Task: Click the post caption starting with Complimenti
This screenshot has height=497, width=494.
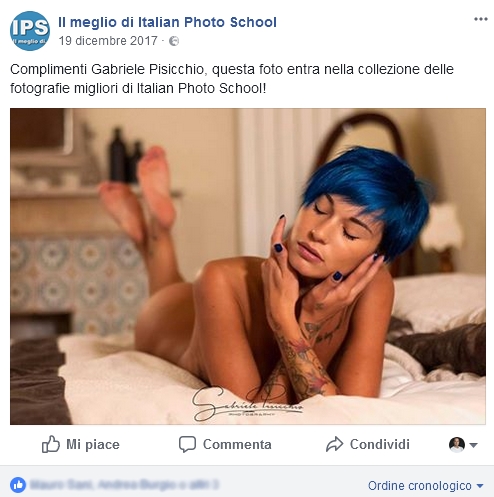Action: point(232,79)
